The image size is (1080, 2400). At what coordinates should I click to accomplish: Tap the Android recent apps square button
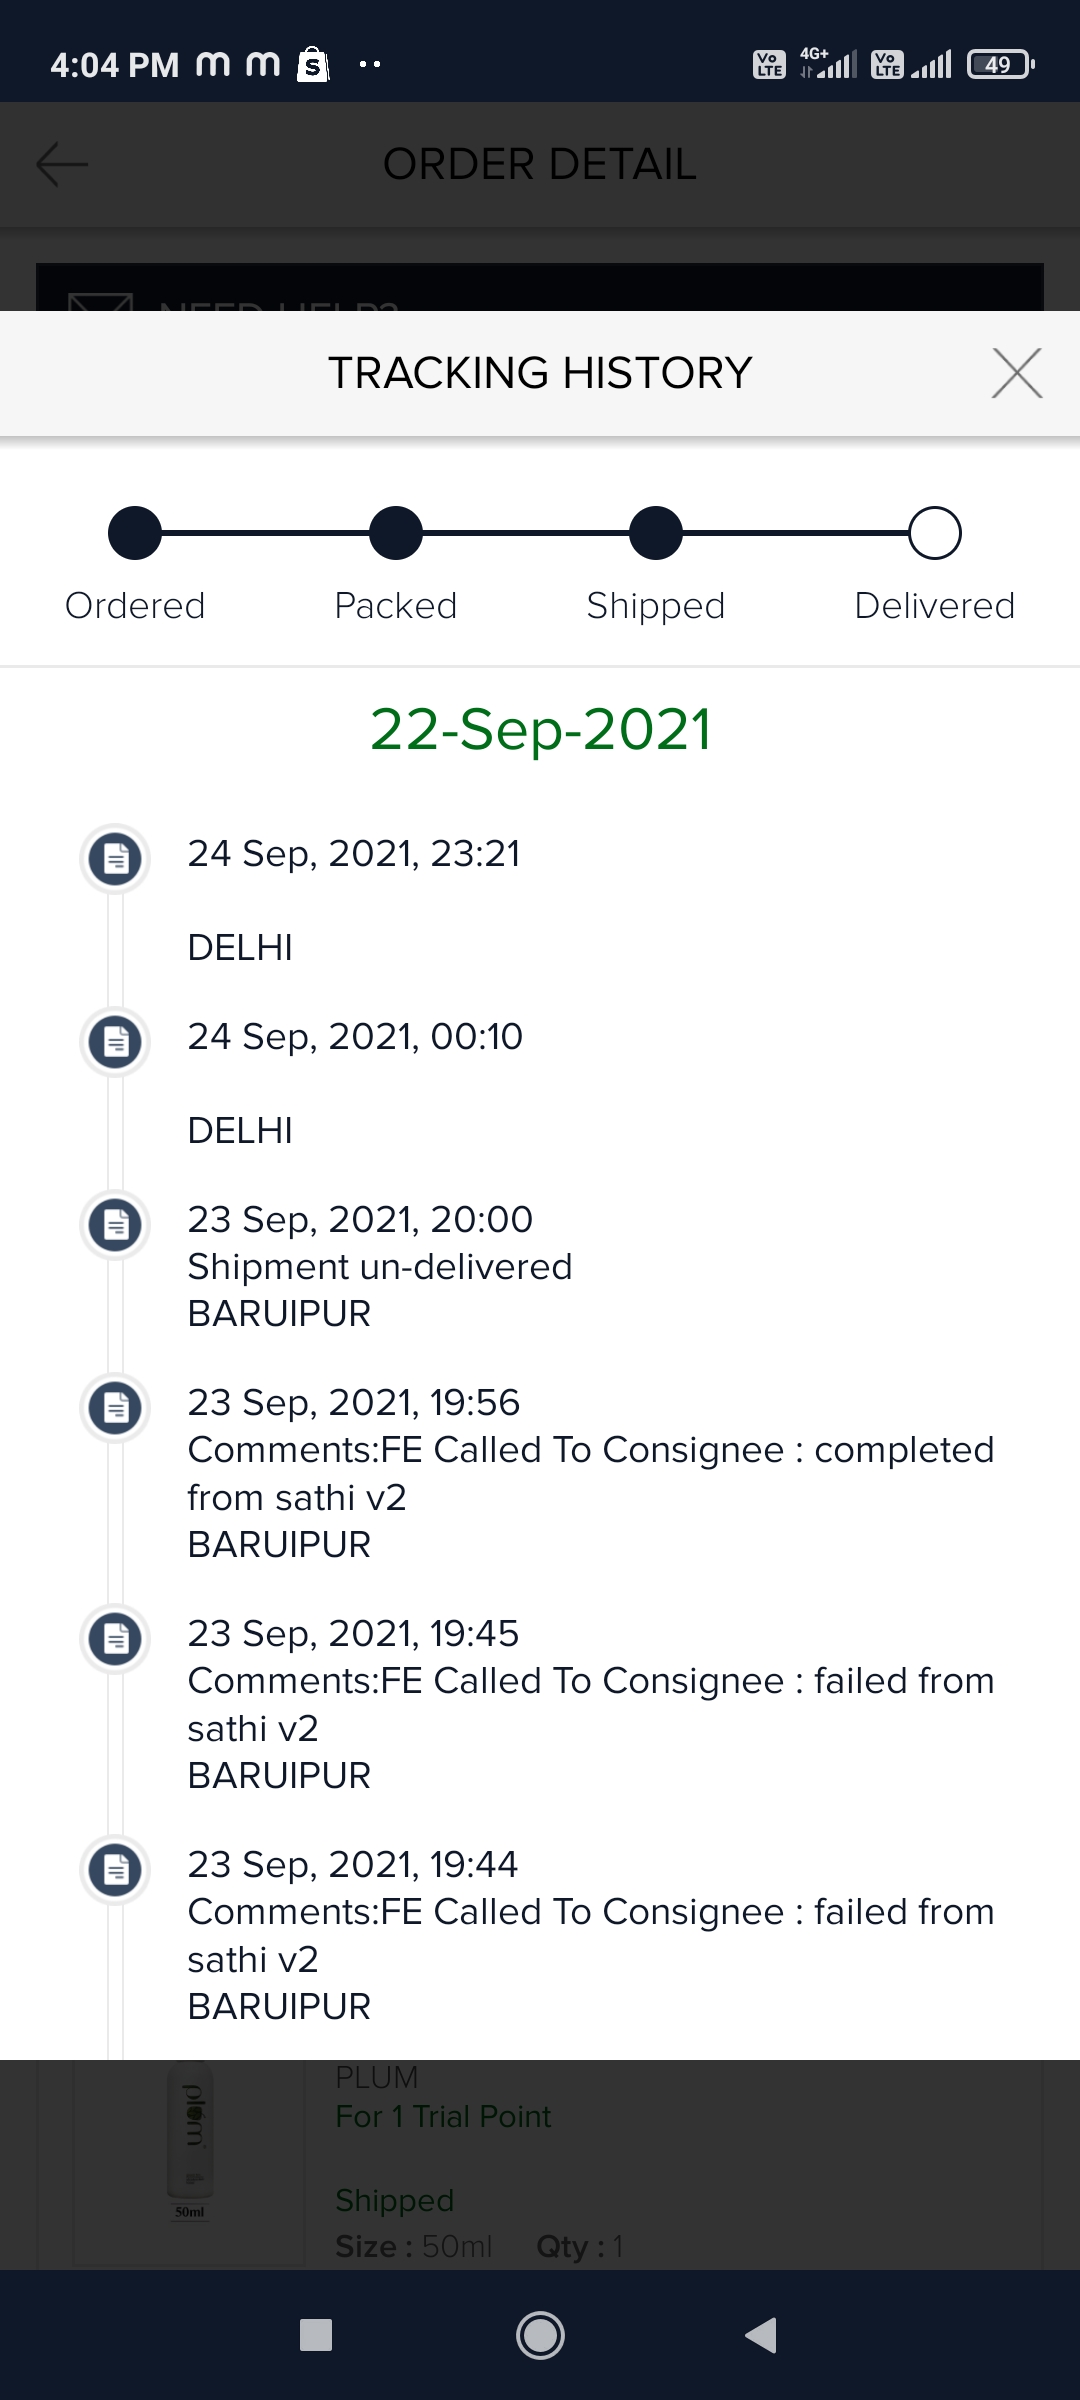[316, 2335]
